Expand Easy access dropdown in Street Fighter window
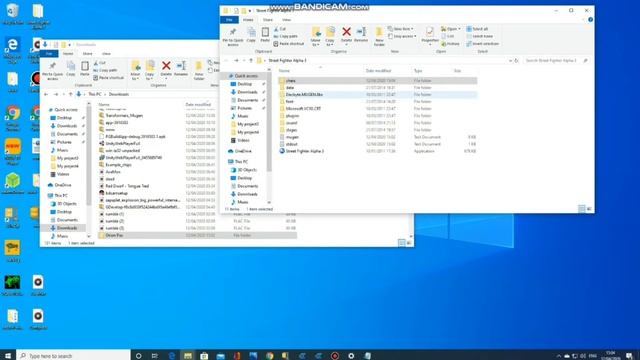The image size is (640, 360). point(402,36)
